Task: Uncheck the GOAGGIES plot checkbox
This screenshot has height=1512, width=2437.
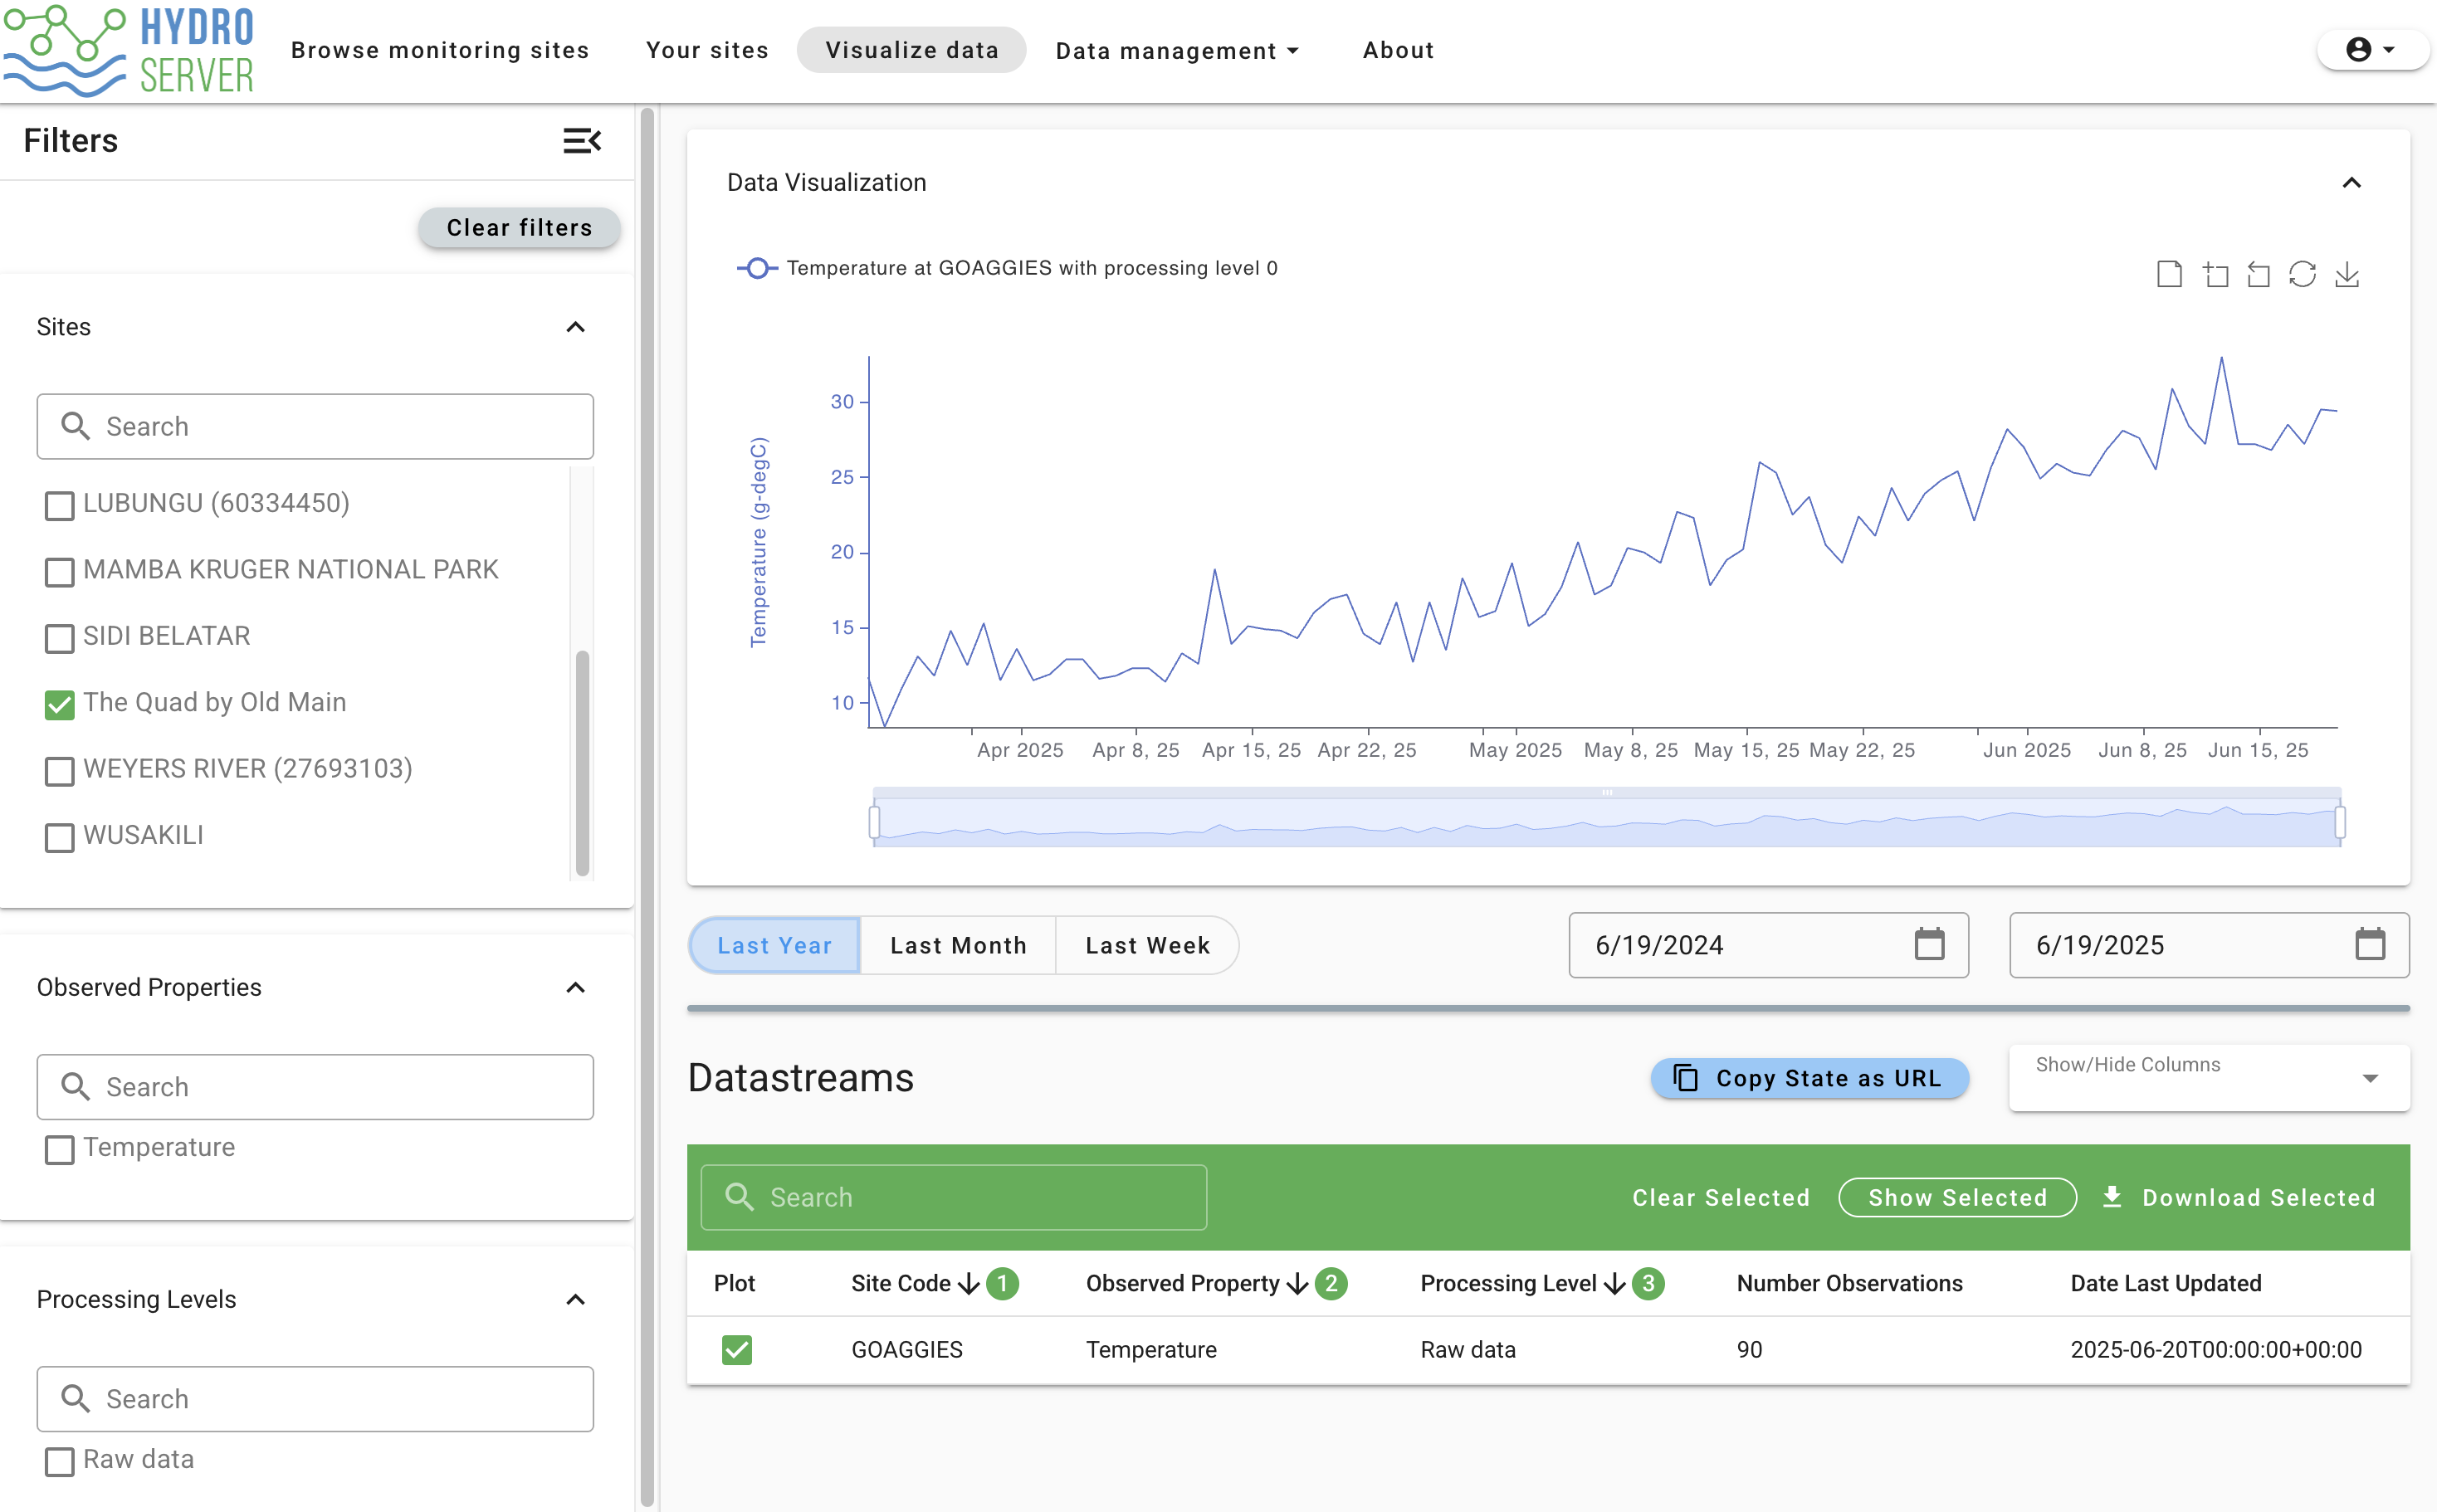Action: (x=737, y=1349)
